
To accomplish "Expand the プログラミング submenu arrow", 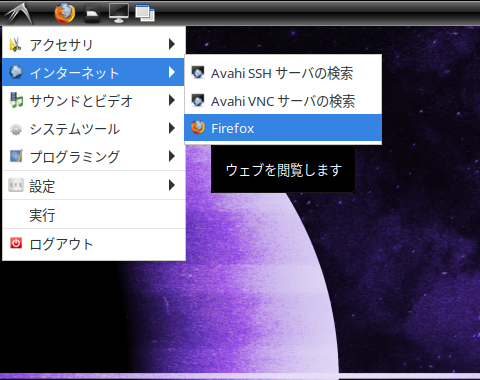I will pyautogui.click(x=172, y=156).
